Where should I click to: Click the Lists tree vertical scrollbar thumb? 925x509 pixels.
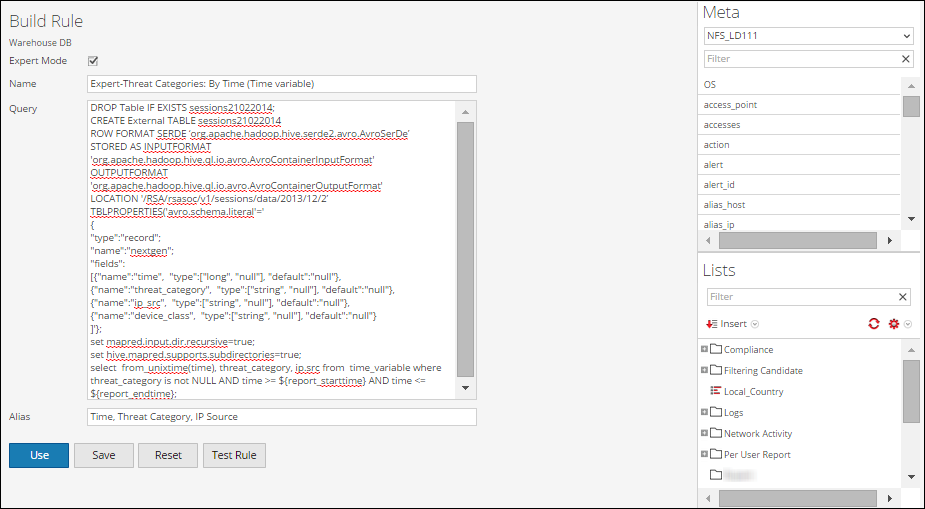(x=911, y=392)
